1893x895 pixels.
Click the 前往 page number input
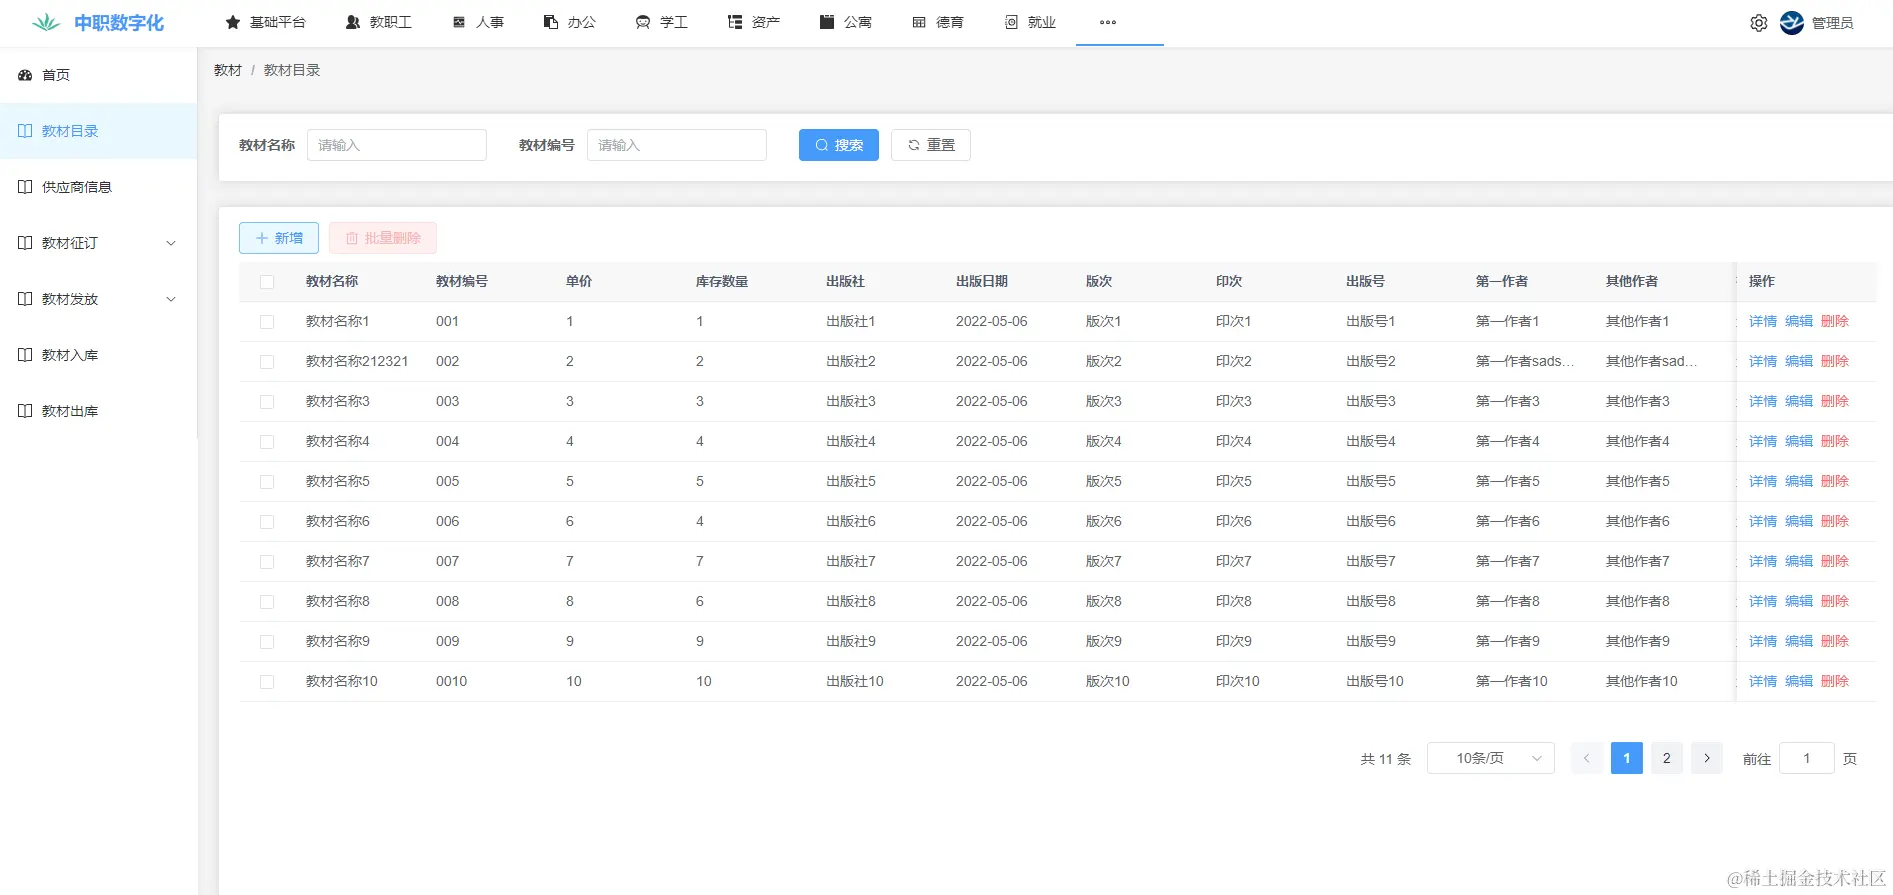tap(1807, 758)
